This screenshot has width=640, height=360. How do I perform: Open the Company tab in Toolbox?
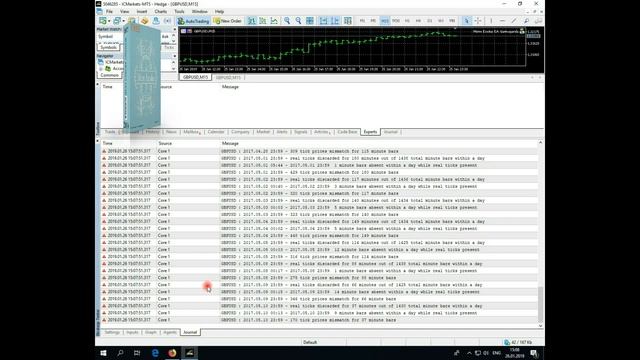(240, 132)
